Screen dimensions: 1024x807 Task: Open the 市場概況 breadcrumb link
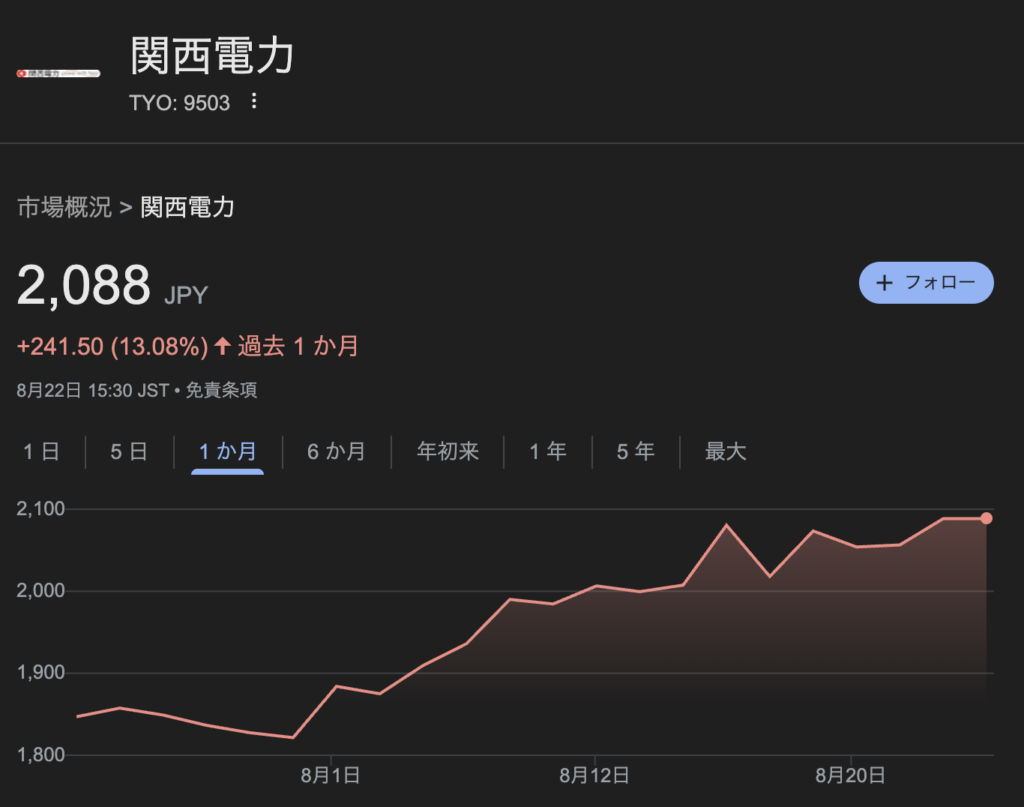click(x=64, y=207)
